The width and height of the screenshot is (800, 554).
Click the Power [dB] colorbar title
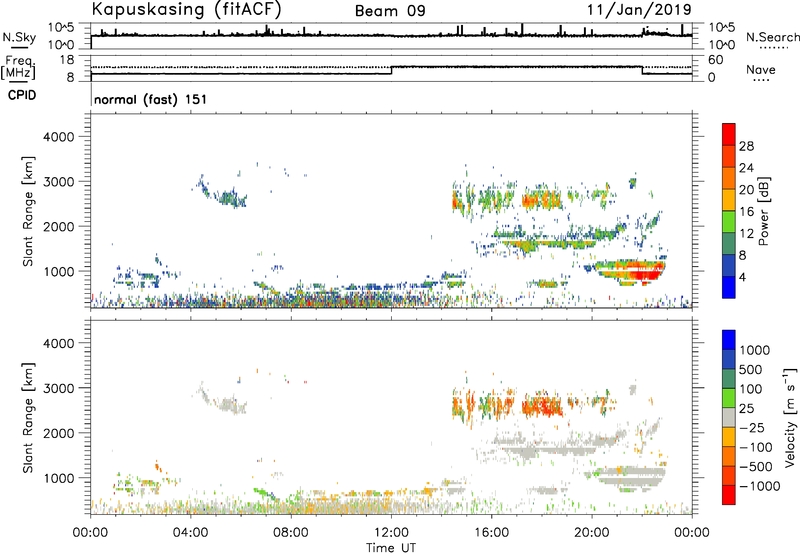pos(763,211)
